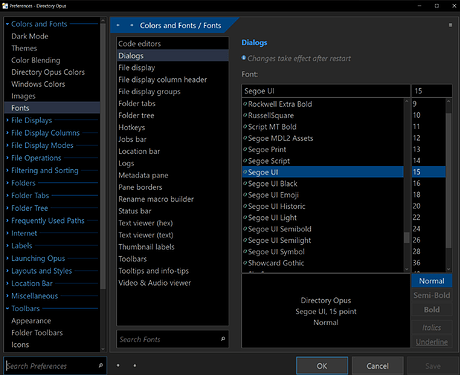The image size is (460, 375).
Task: Expand the Frequently Used Paths category
Action: pos(7,220)
